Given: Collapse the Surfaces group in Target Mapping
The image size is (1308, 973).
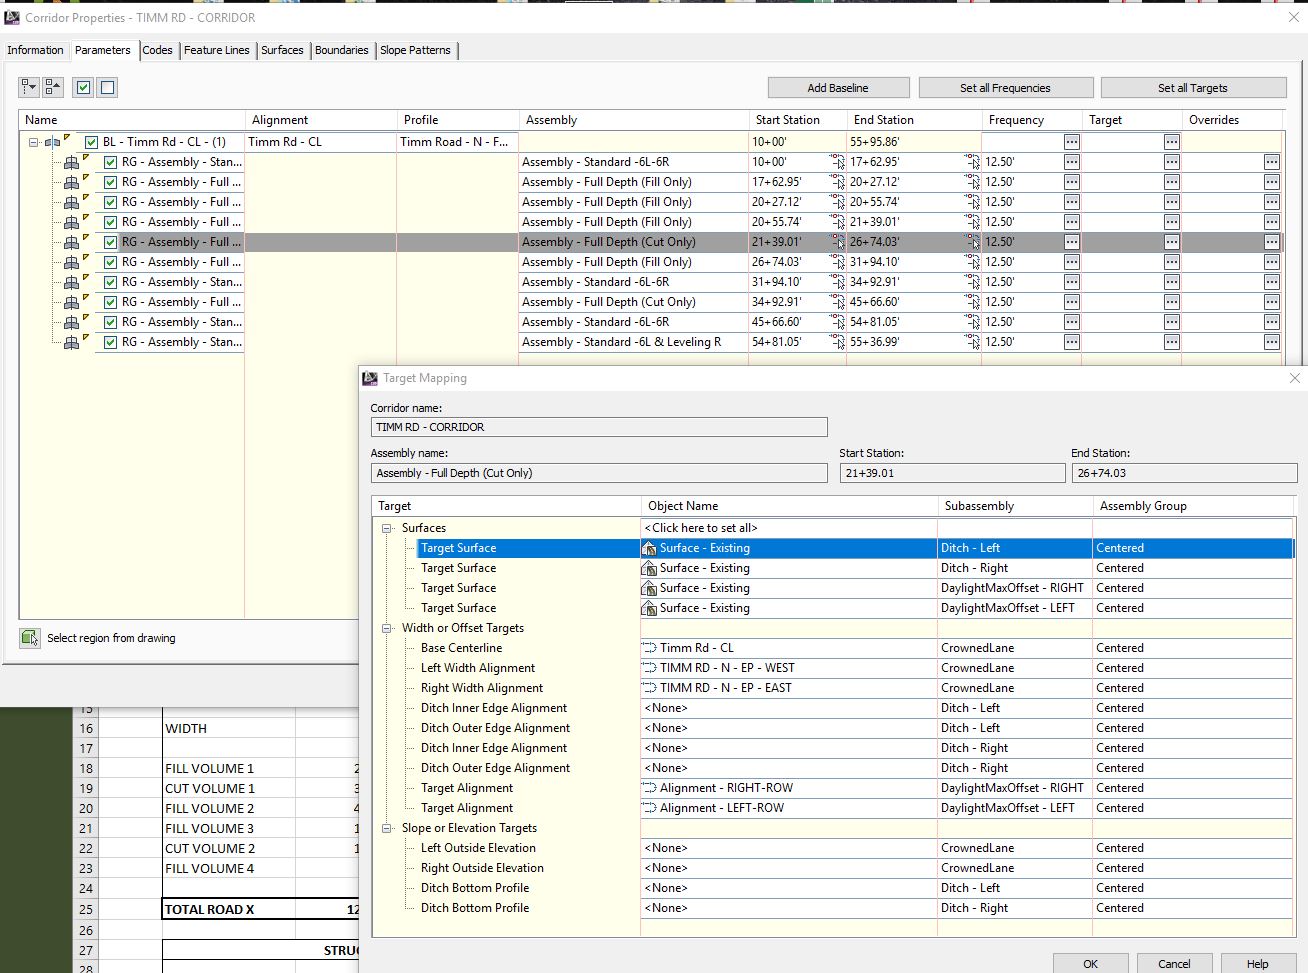Looking at the screenshot, I should tap(386, 527).
